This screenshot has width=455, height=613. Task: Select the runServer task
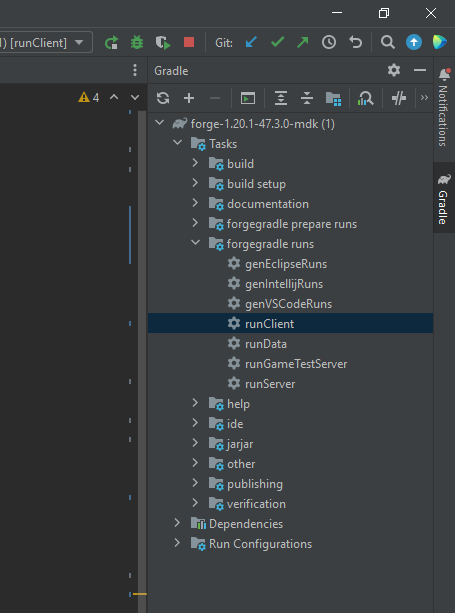[290, 384]
